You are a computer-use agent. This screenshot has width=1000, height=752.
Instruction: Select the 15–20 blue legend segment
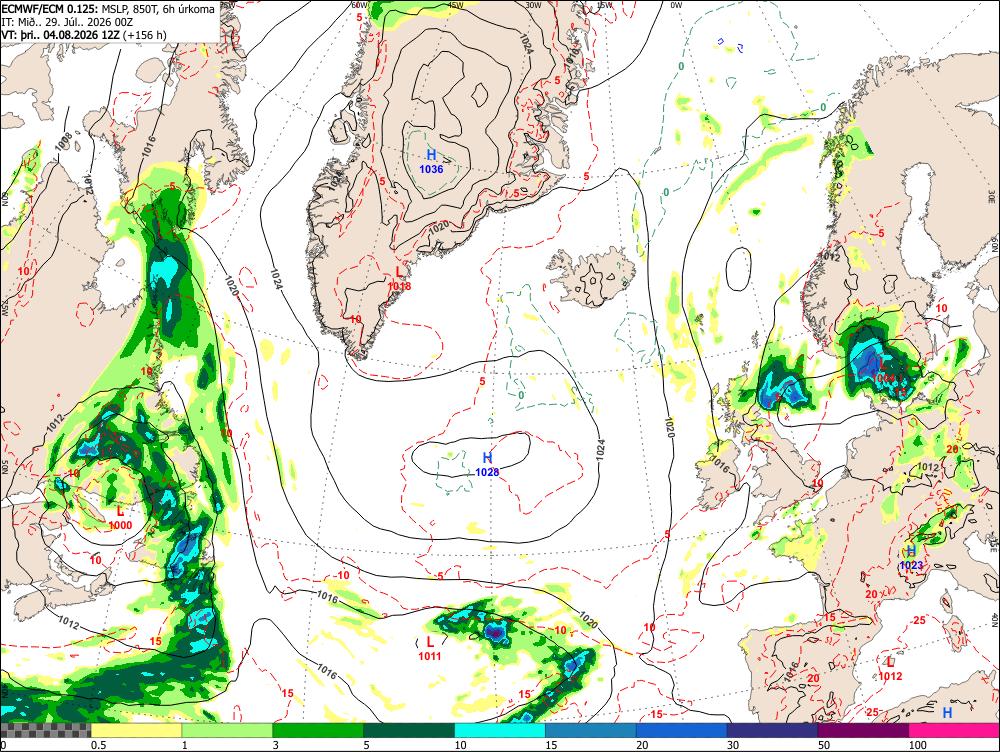(x=591, y=730)
